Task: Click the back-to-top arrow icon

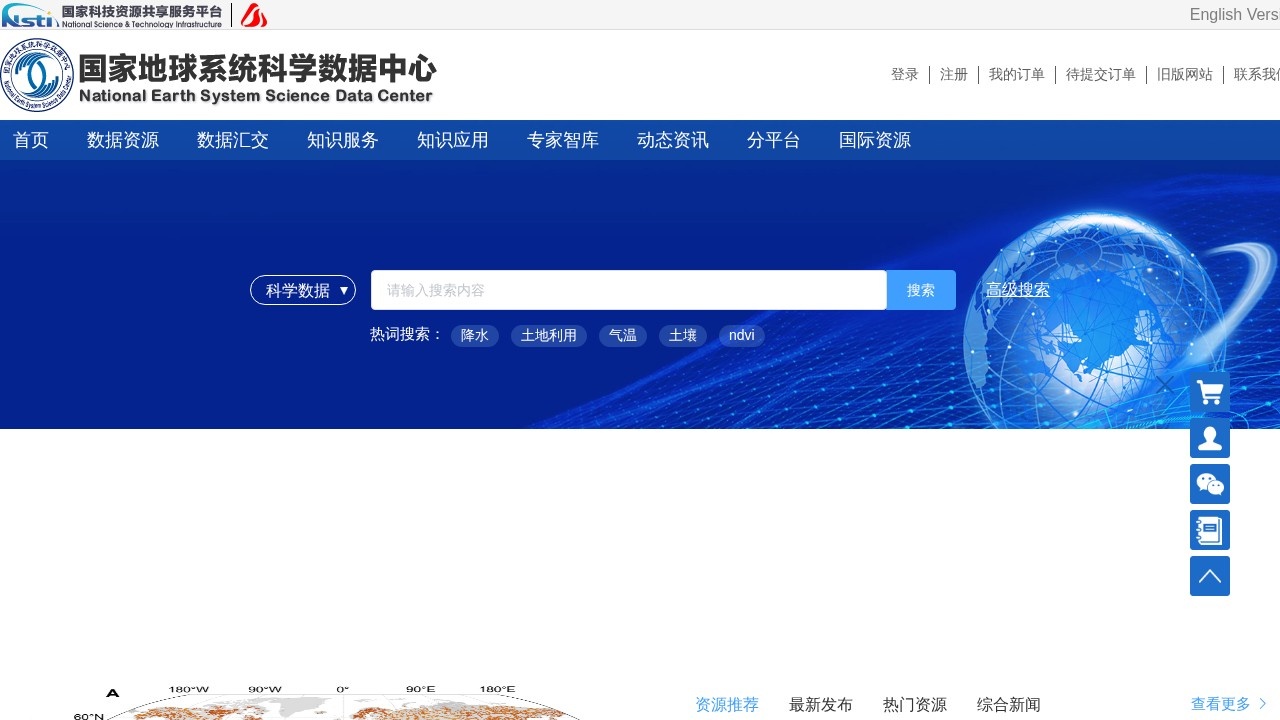Action: (x=1210, y=576)
